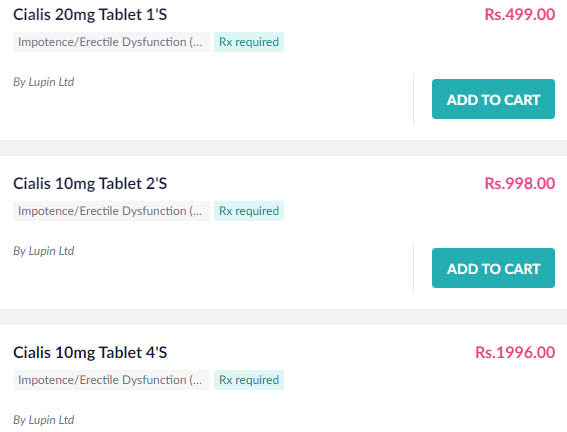567x432 pixels.
Task: Click Rs.998.00 price of Cialis 2'S
Action: [x=520, y=183]
